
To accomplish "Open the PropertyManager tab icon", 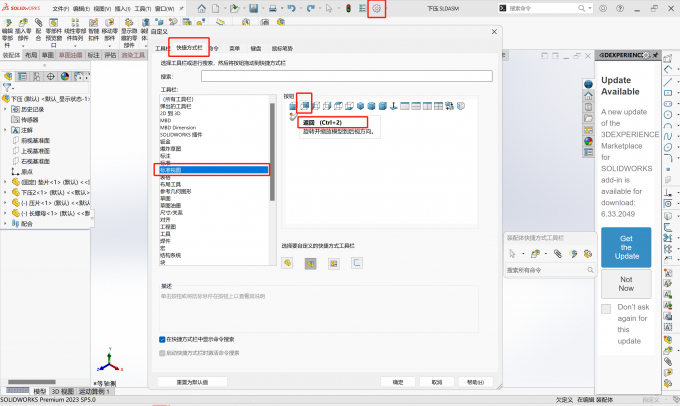I will point(22,76).
